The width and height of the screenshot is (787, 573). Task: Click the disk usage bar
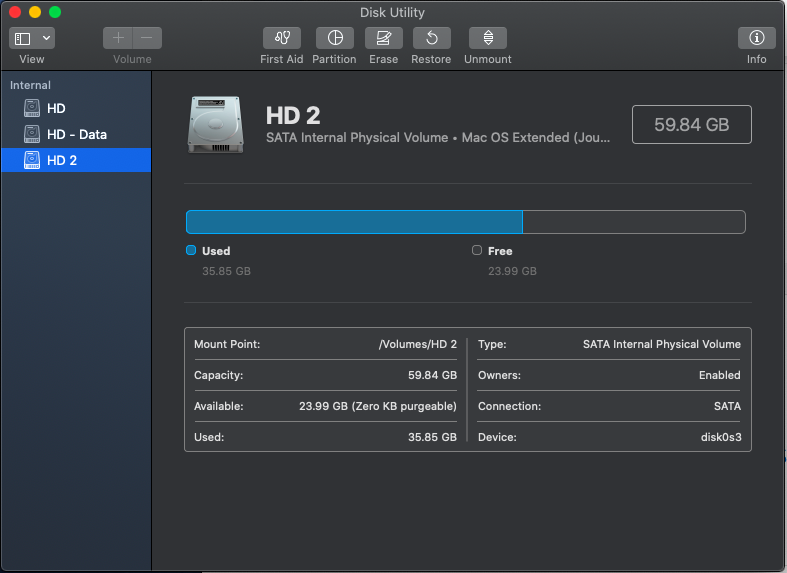(465, 222)
